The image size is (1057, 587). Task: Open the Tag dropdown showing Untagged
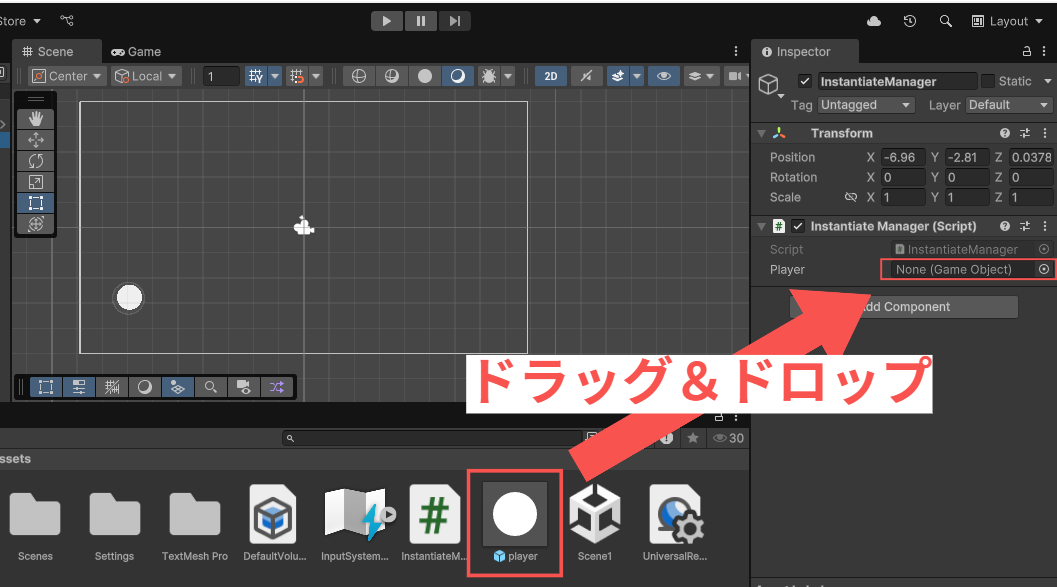tap(865, 104)
